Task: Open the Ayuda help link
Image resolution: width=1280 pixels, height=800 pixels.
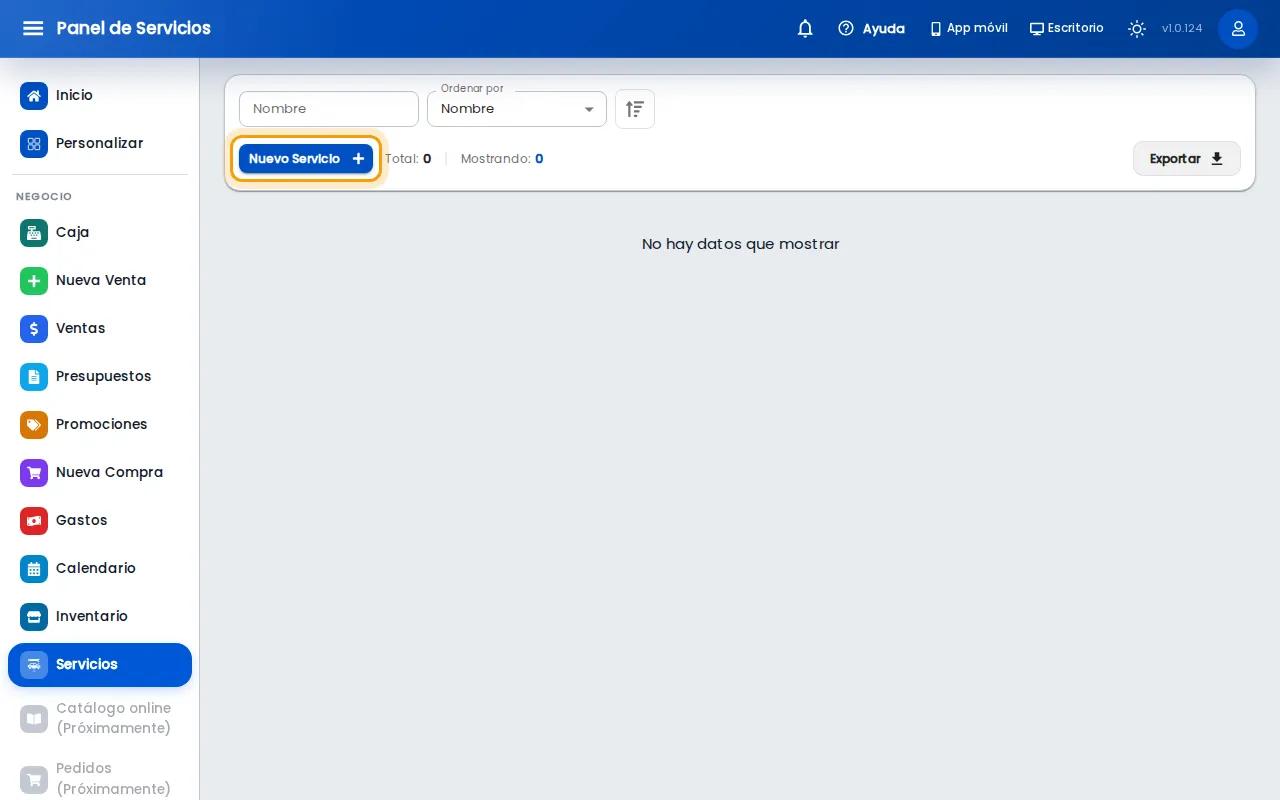Action: click(x=871, y=28)
